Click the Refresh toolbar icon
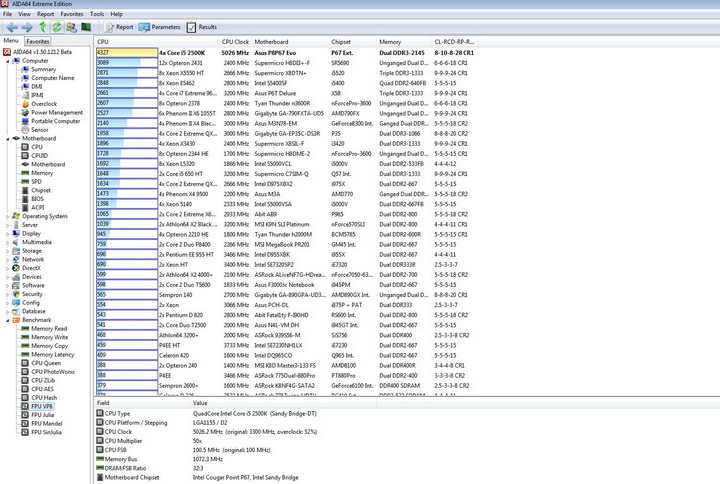Viewport: 720px width, 484px height. (56, 27)
